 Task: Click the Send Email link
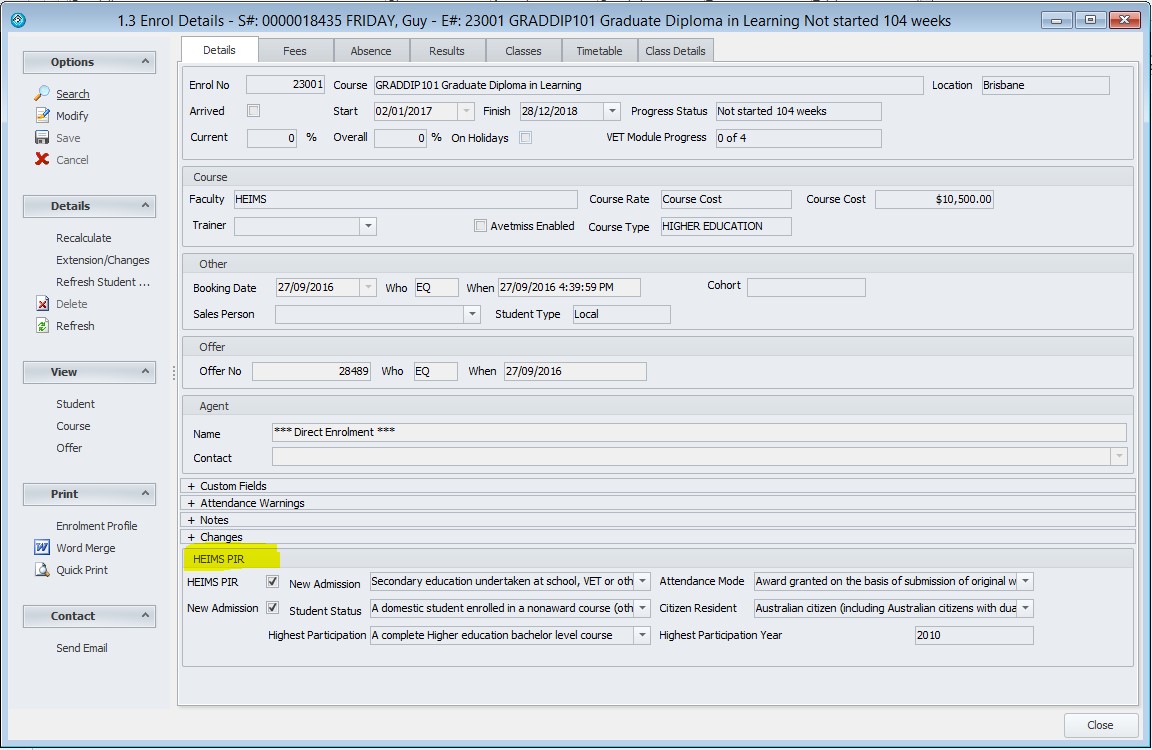click(x=82, y=648)
